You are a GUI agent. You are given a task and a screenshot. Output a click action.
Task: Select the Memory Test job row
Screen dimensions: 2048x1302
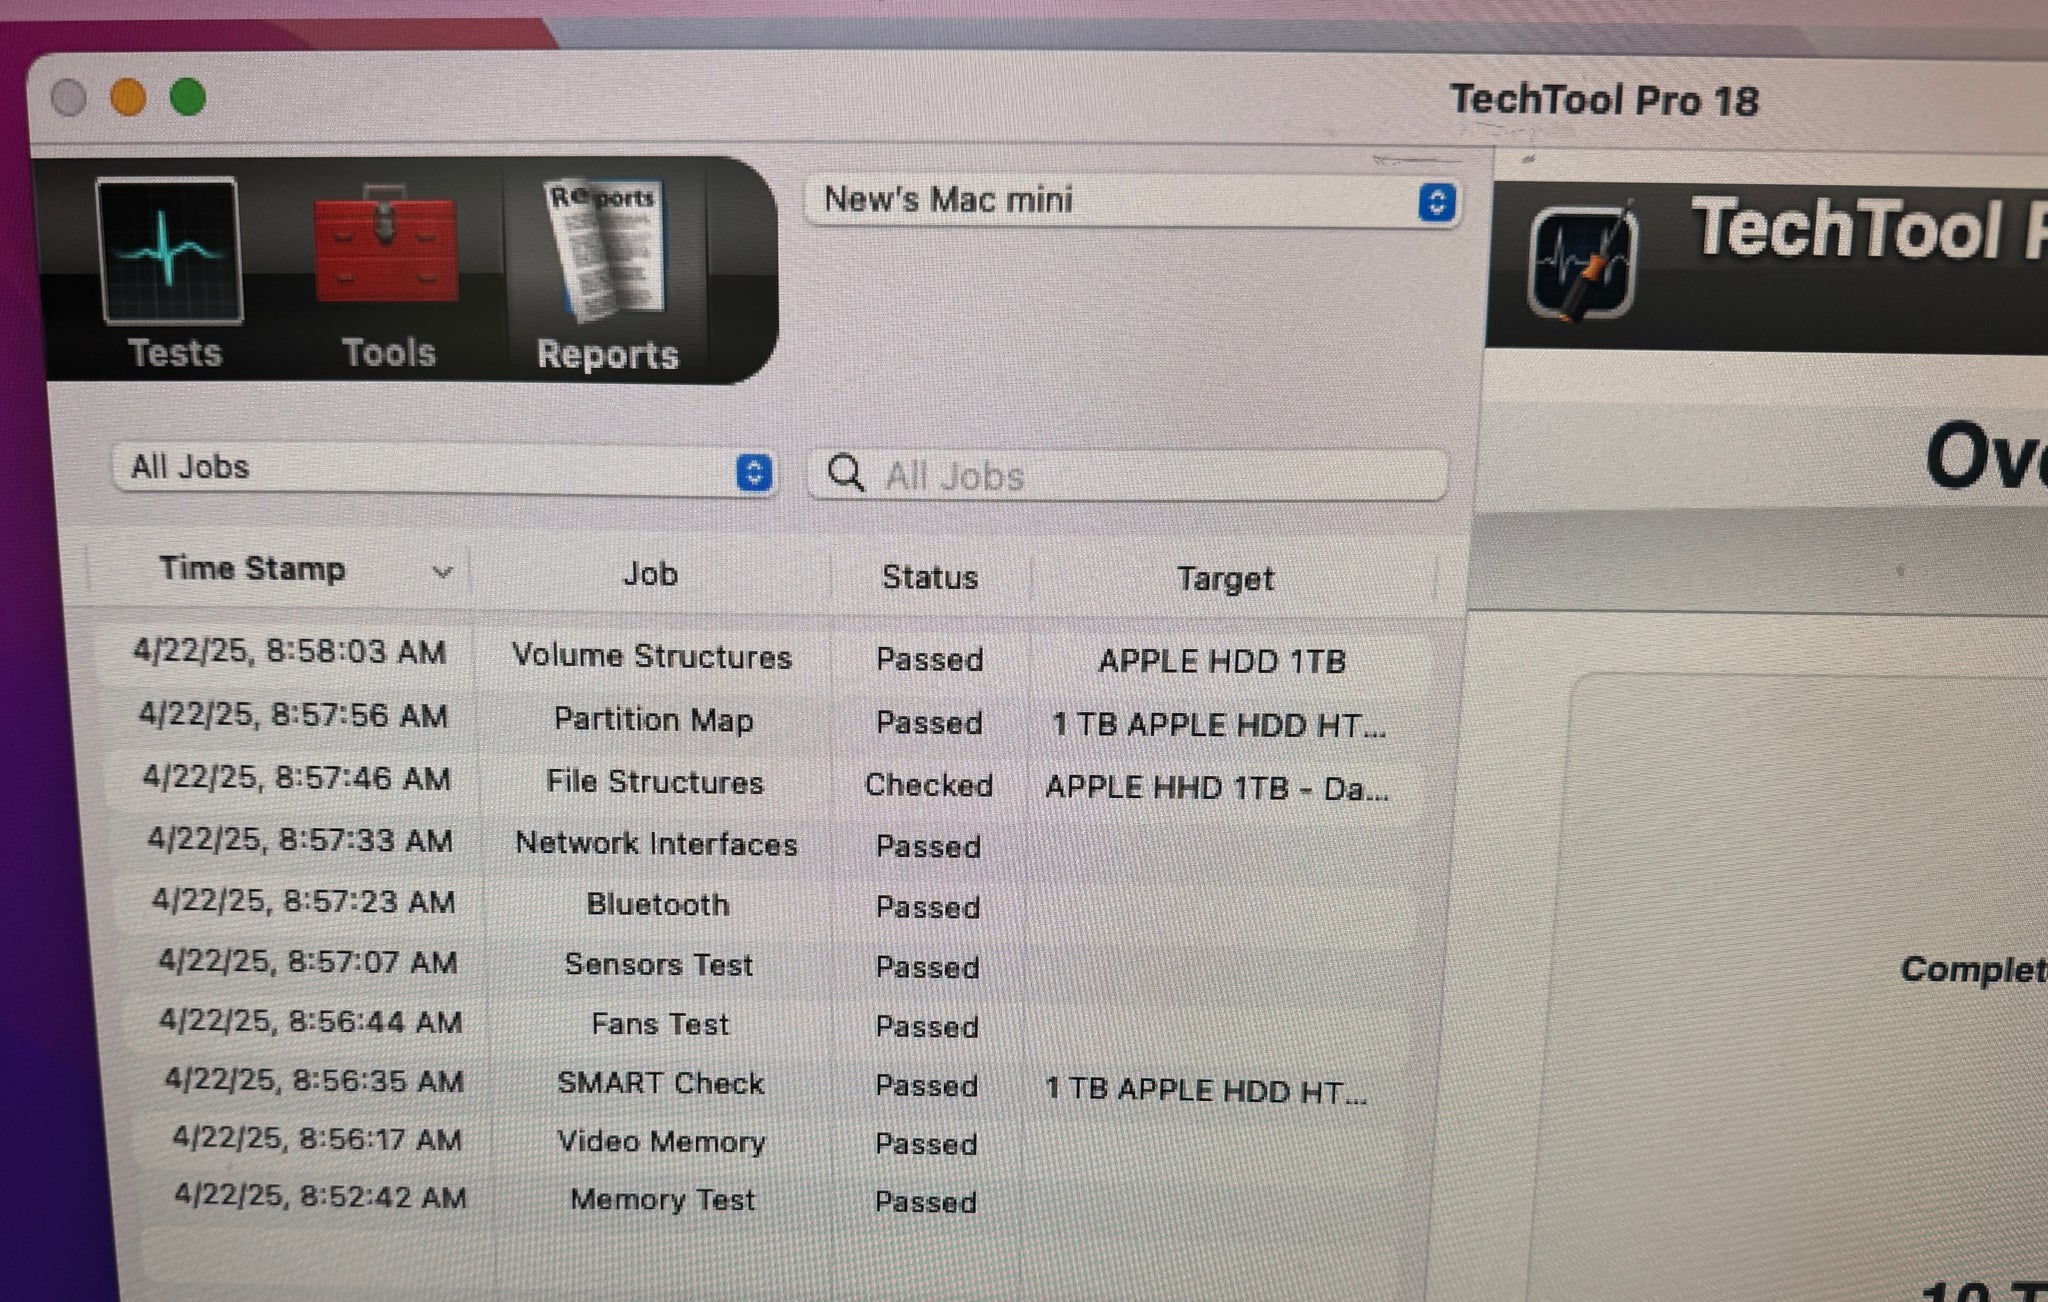[662, 1199]
